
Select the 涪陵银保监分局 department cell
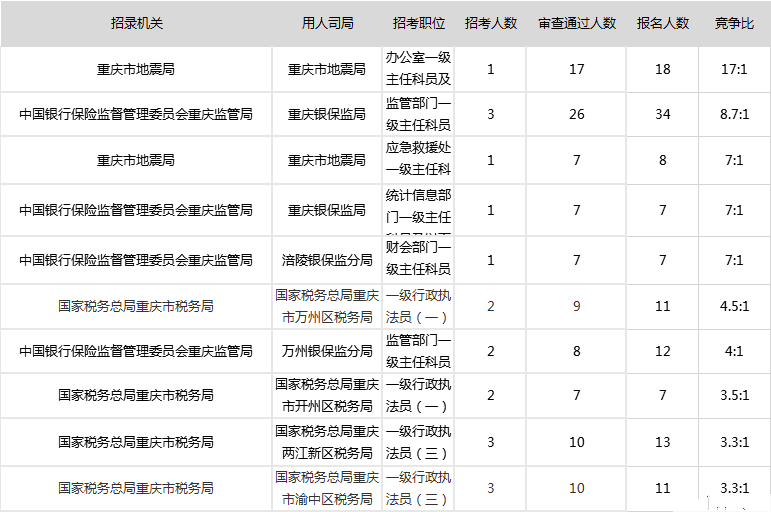[x=327, y=260]
